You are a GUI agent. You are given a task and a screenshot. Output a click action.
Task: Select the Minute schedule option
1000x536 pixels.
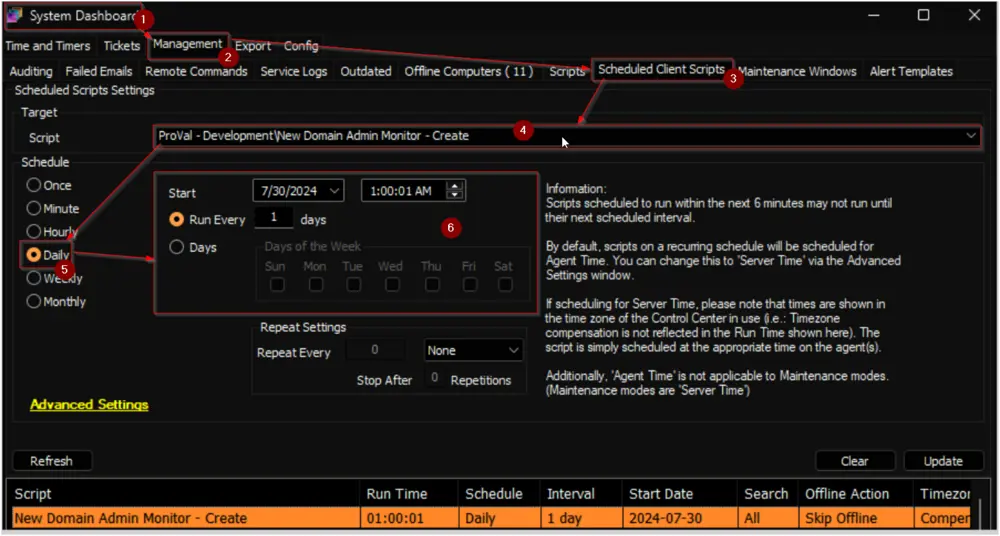(53, 209)
